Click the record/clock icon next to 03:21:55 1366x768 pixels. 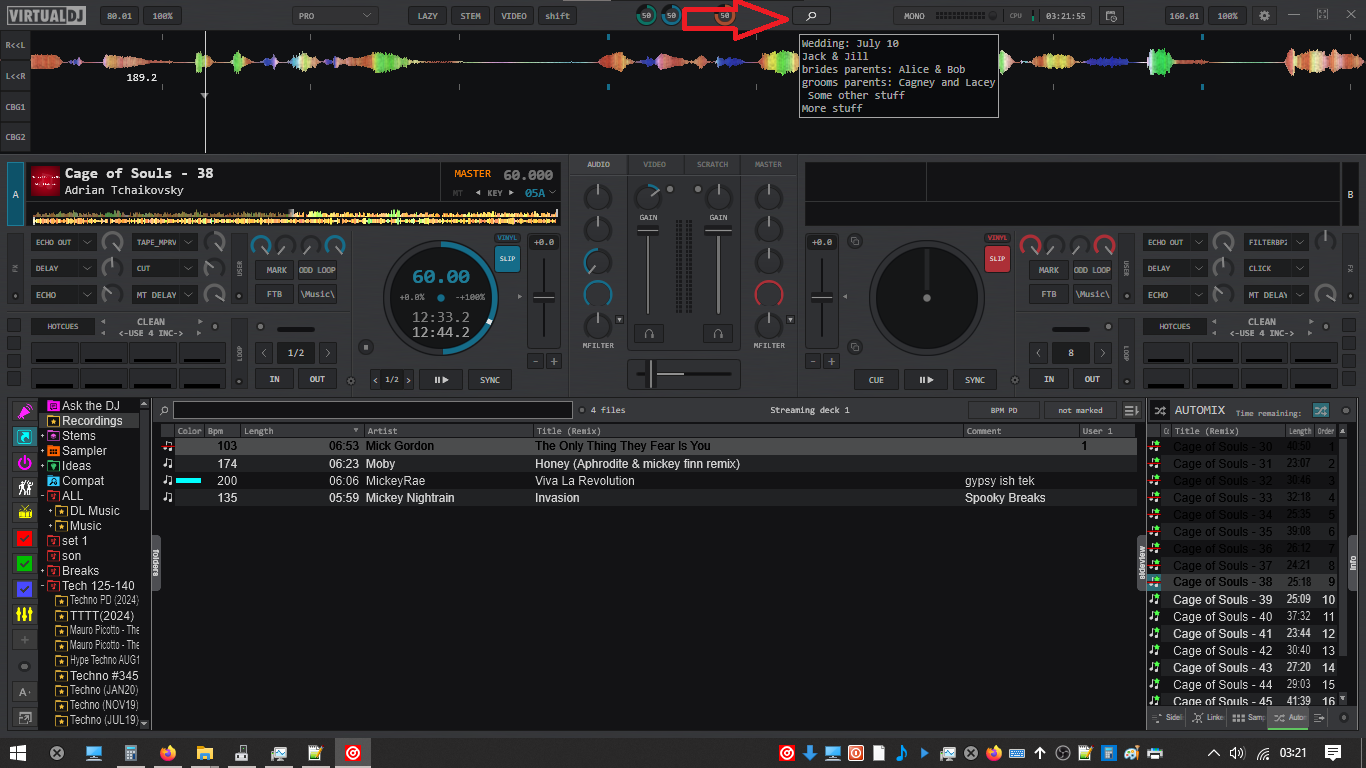1110,16
